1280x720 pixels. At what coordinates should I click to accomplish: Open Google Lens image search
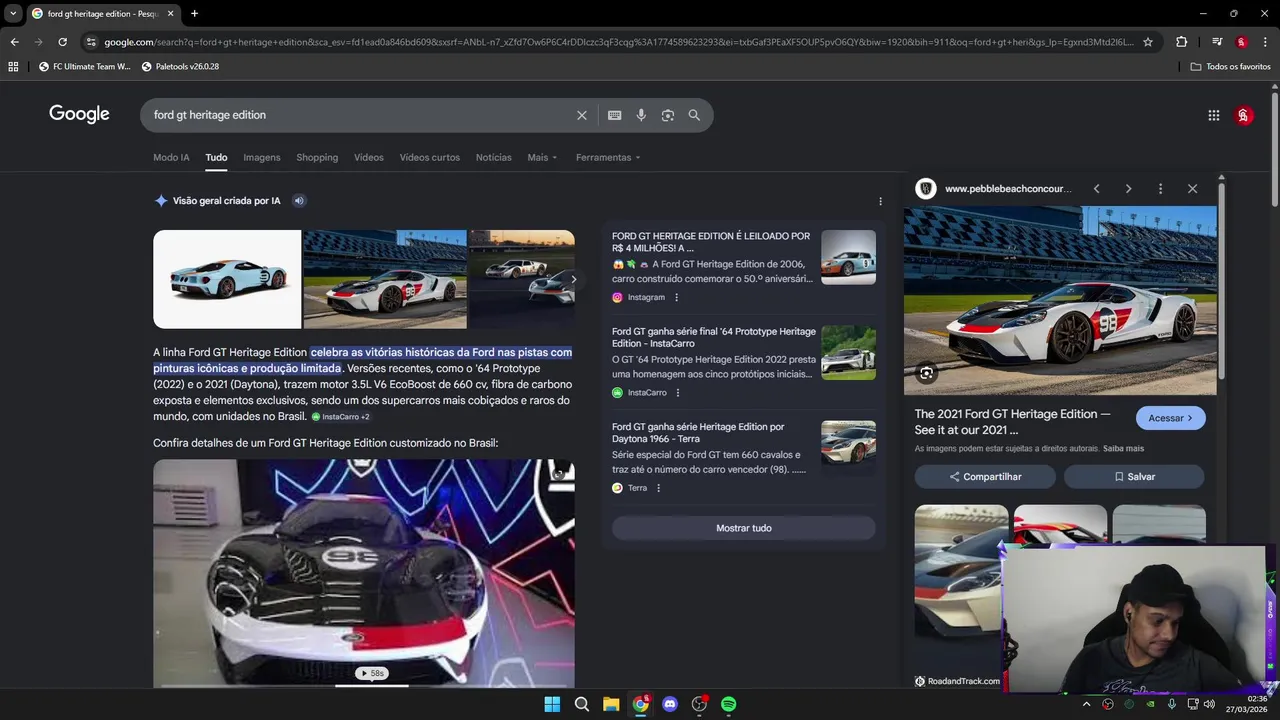[x=667, y=115]
